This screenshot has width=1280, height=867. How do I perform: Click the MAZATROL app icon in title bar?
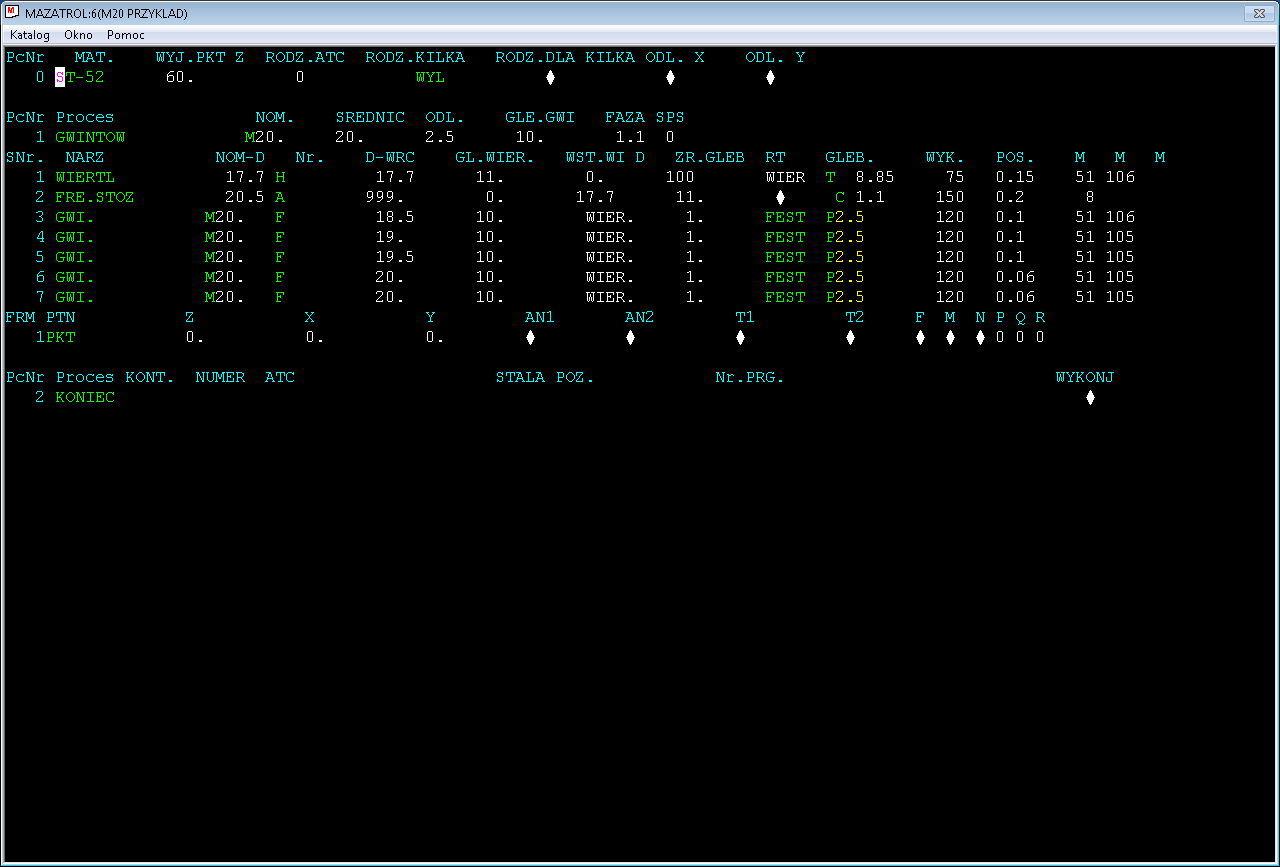click(x=13, y=13)
